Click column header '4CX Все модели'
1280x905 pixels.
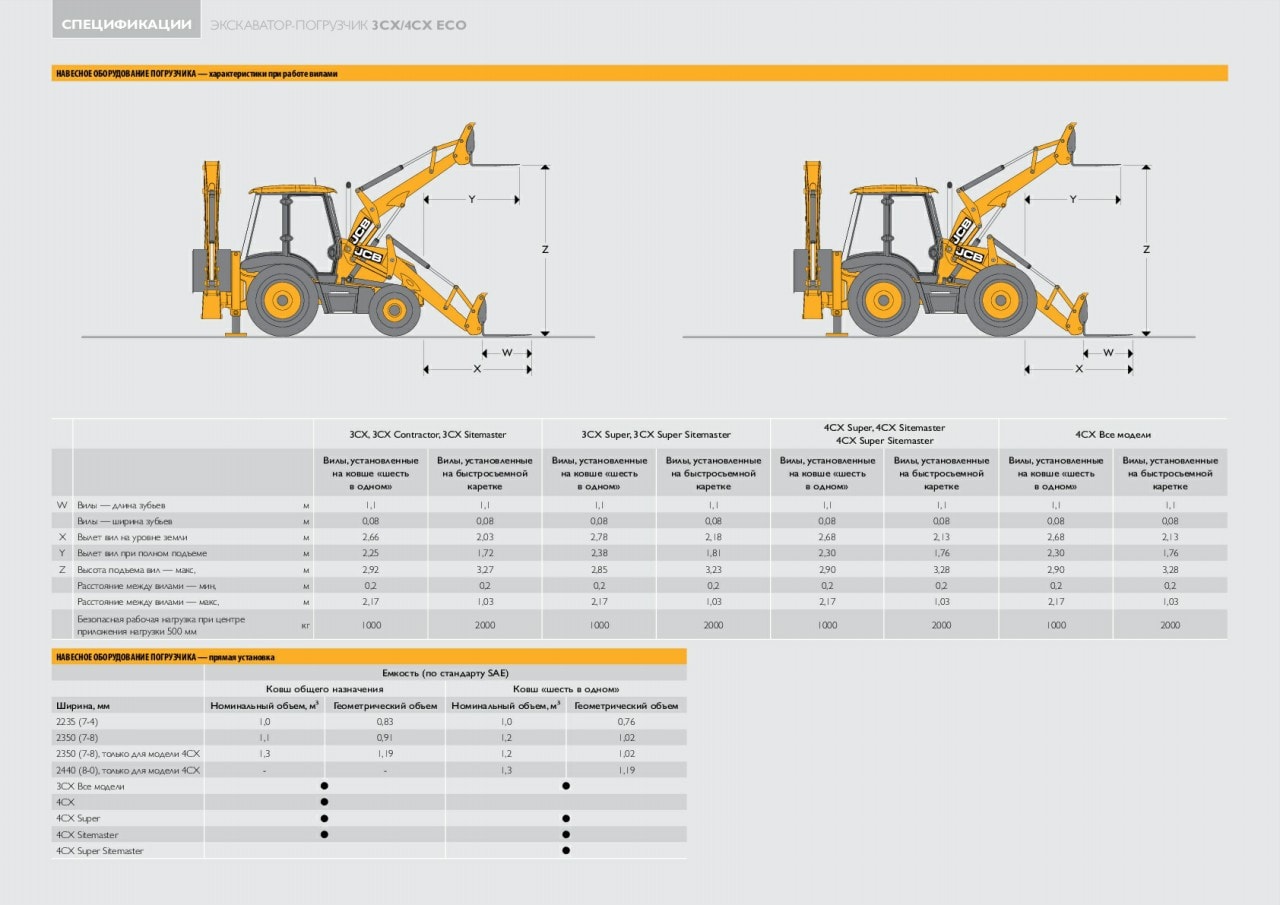(1113, 435)
